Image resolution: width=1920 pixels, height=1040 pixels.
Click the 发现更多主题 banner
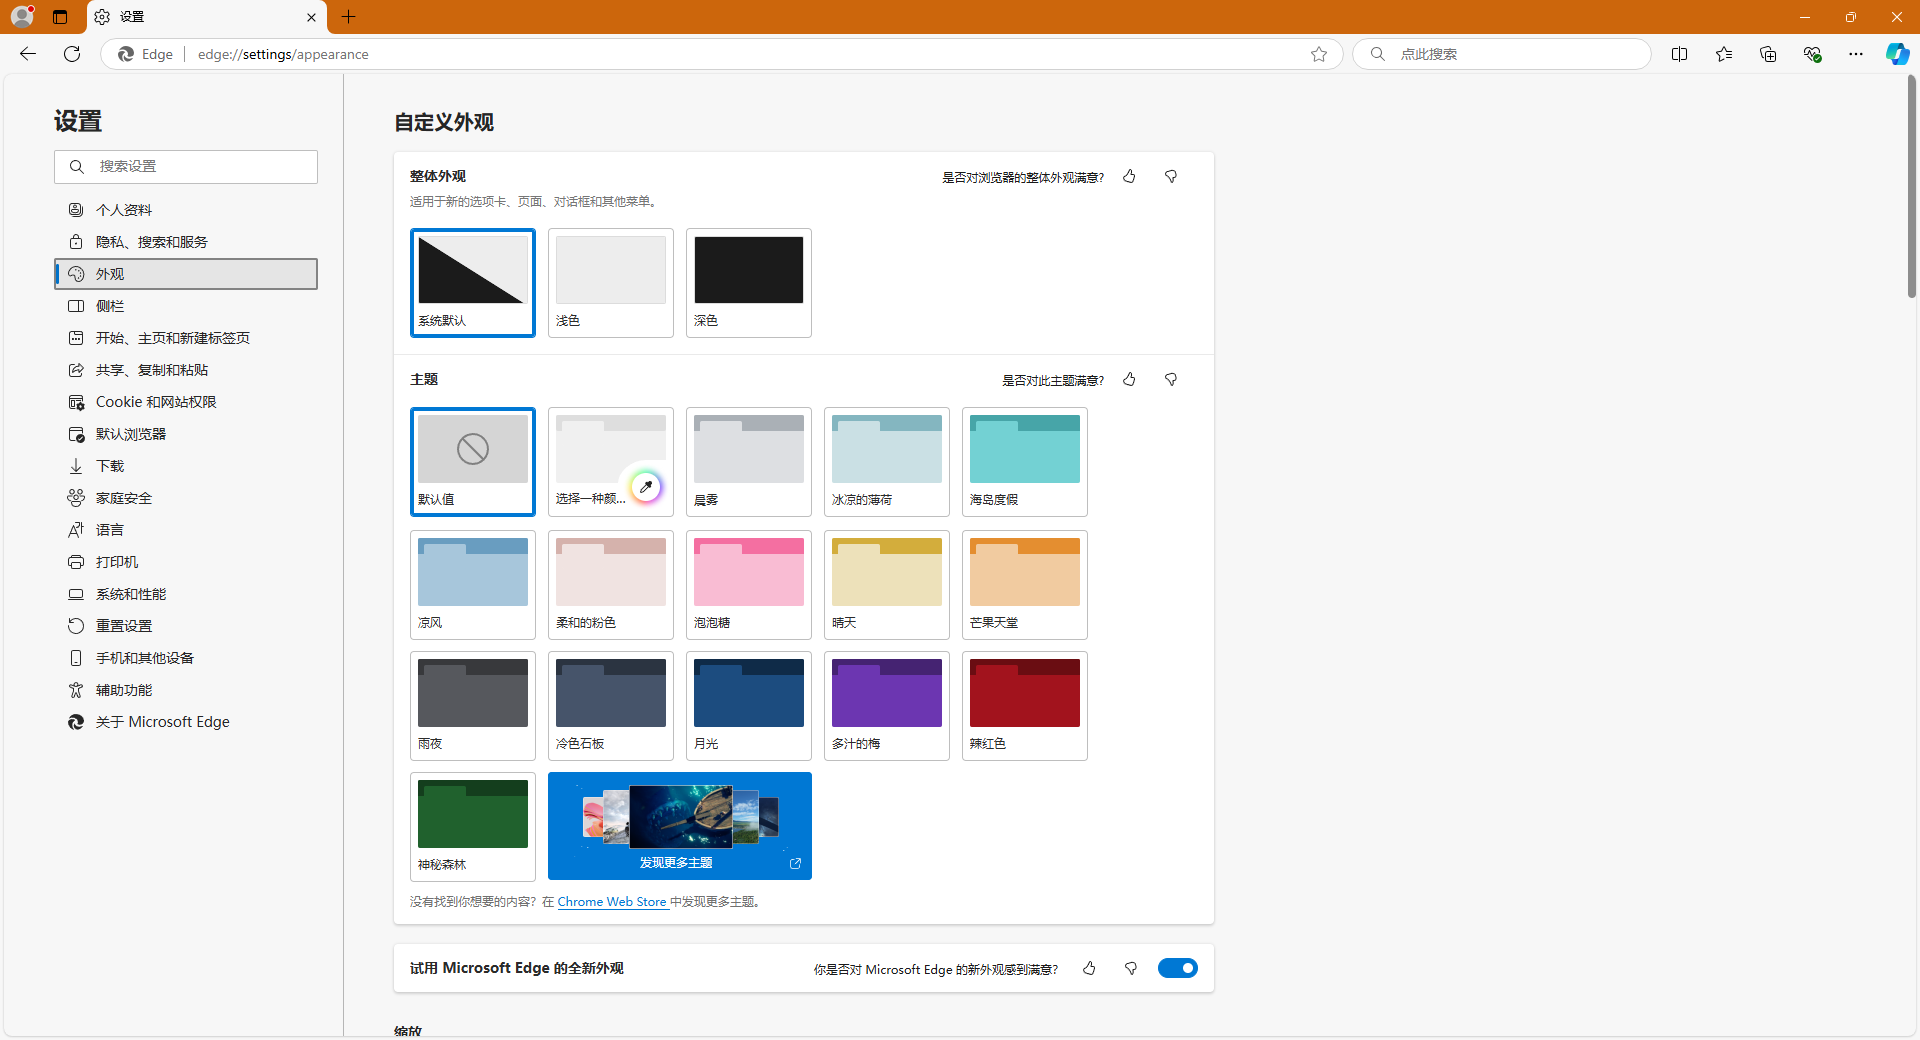[680, 826]
